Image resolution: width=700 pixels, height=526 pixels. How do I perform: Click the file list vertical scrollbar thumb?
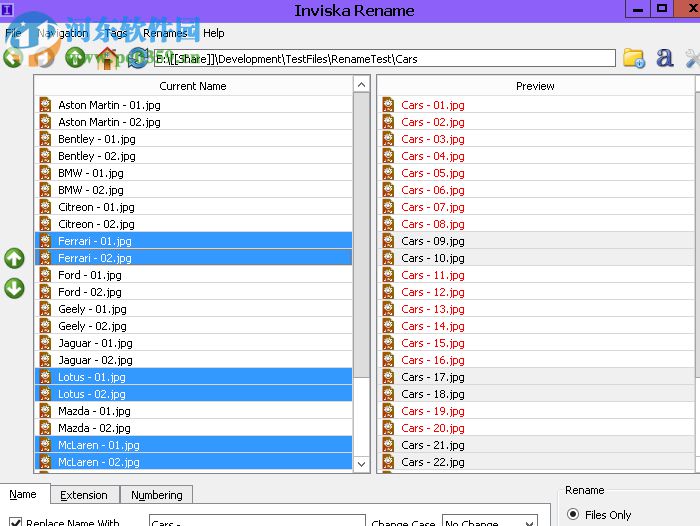(362, 234)
